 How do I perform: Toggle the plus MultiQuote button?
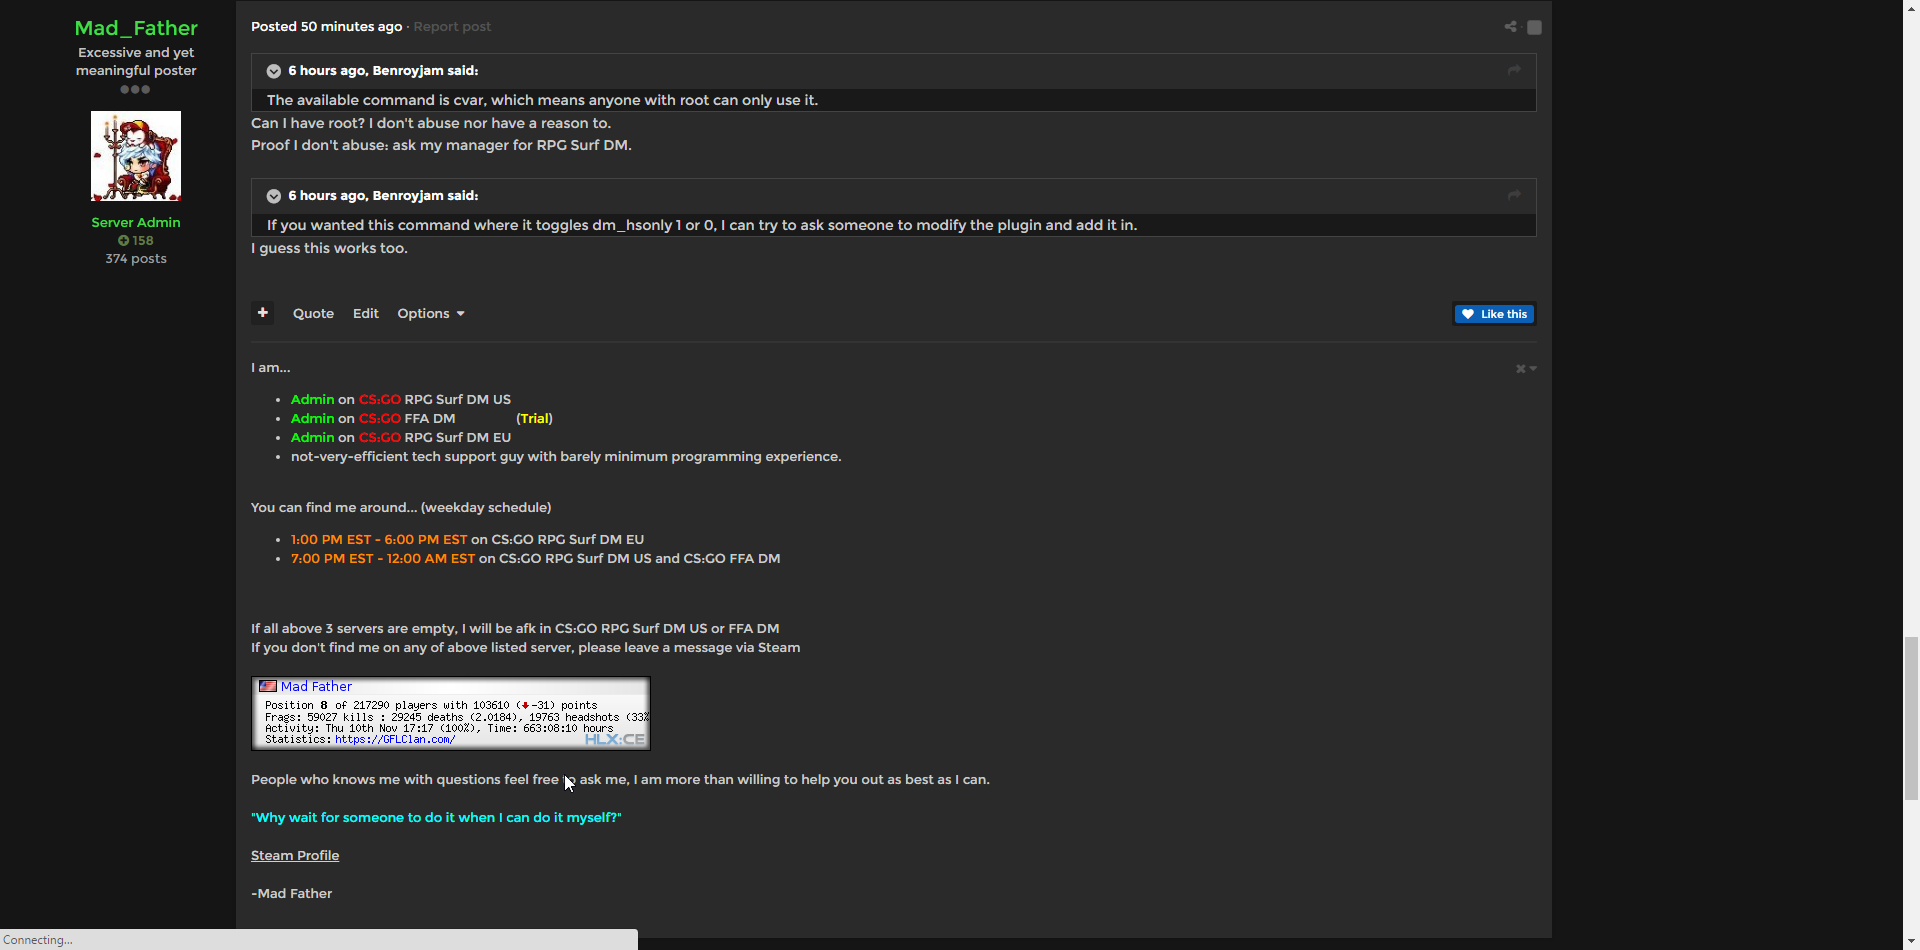point(262,313)
